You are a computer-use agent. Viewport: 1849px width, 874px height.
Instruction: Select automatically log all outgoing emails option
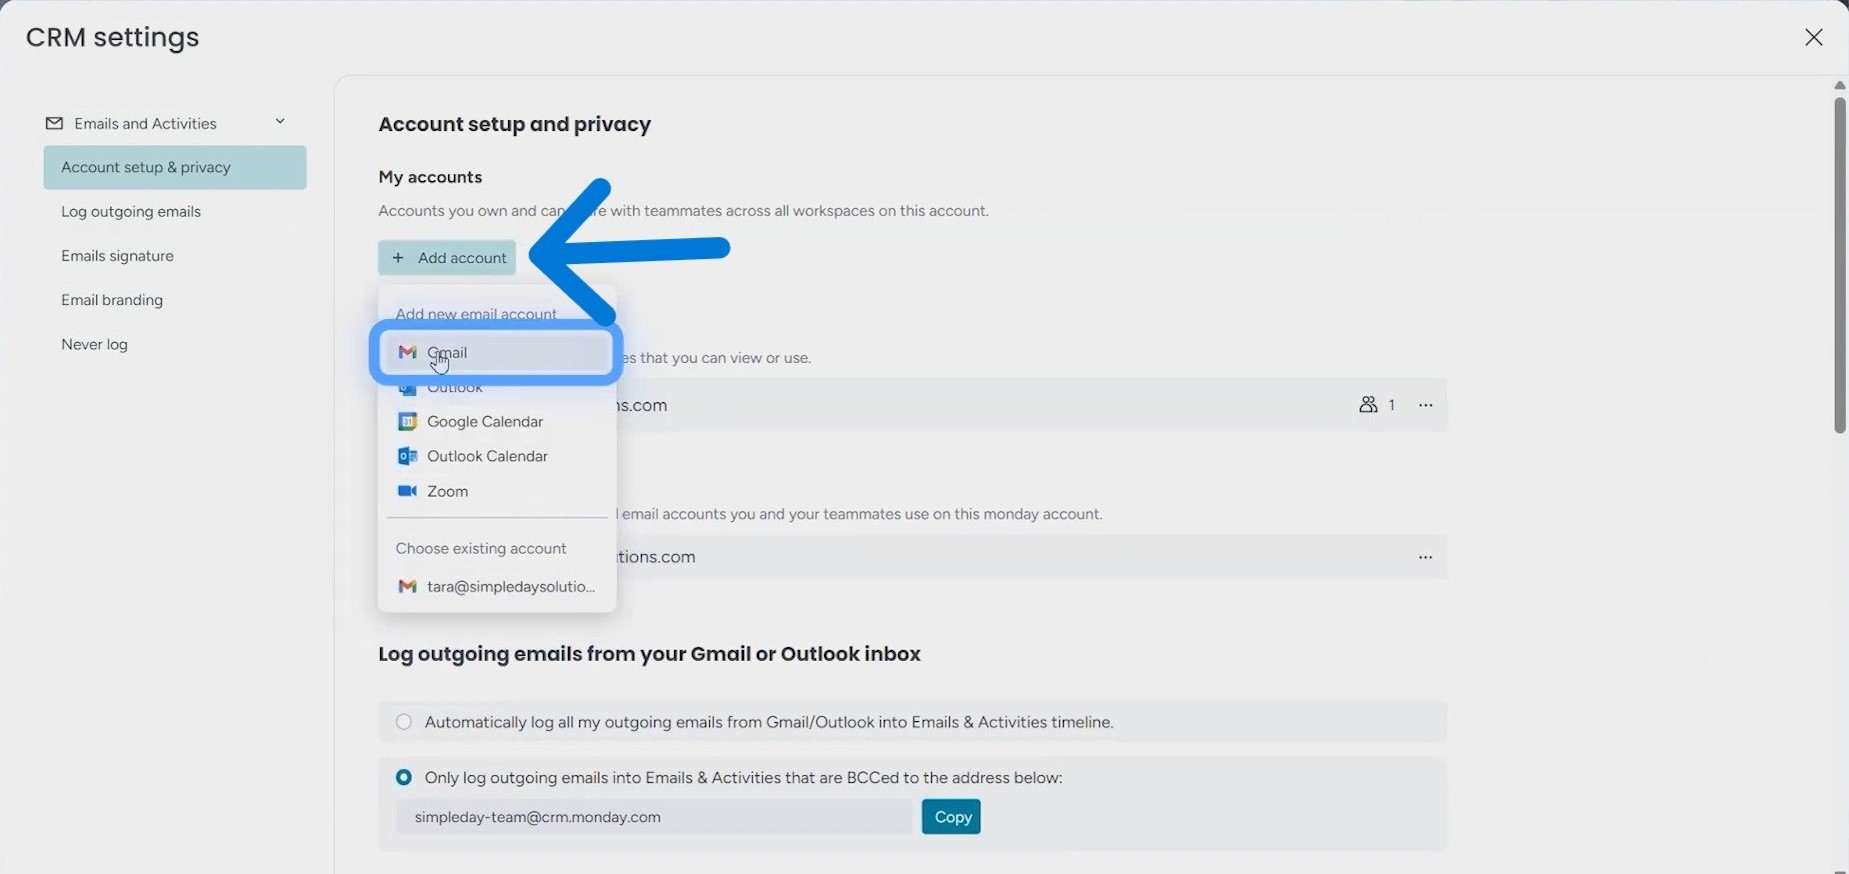(x=404, y=721)
